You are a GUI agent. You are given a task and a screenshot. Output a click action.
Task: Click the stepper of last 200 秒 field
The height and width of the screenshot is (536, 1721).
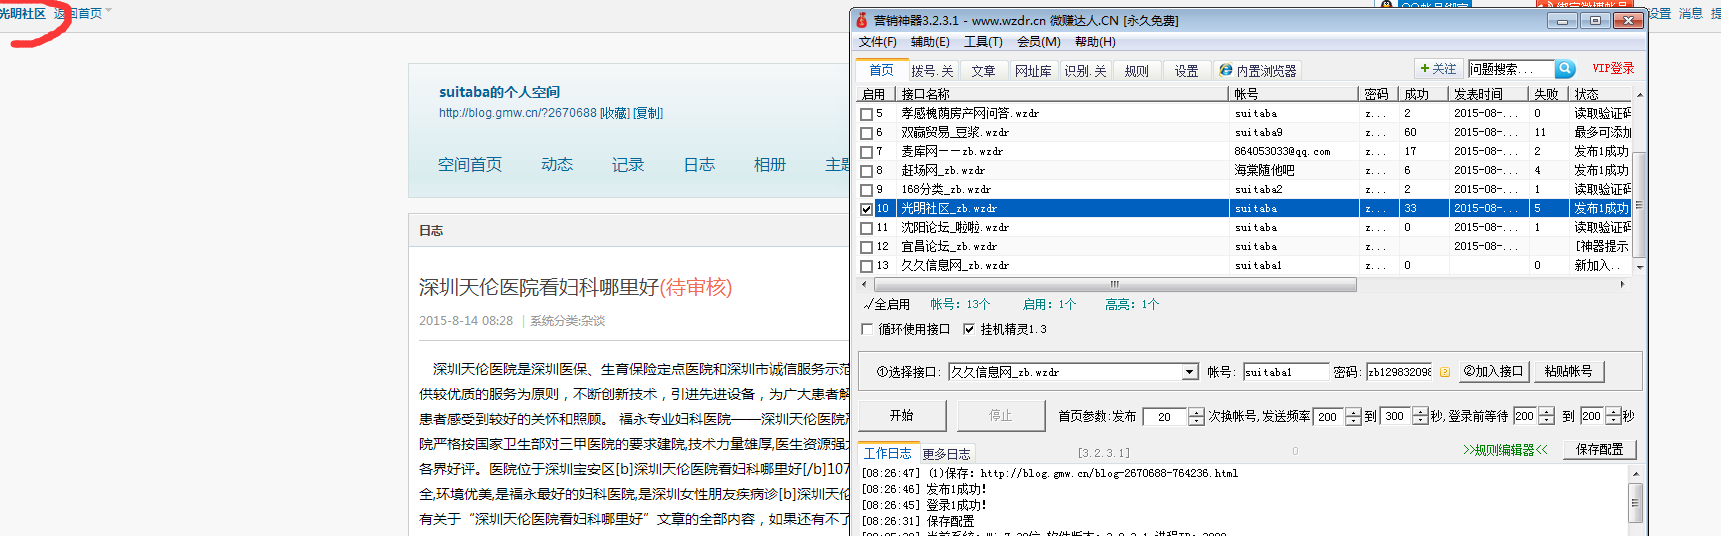[x=1613, y=417]
